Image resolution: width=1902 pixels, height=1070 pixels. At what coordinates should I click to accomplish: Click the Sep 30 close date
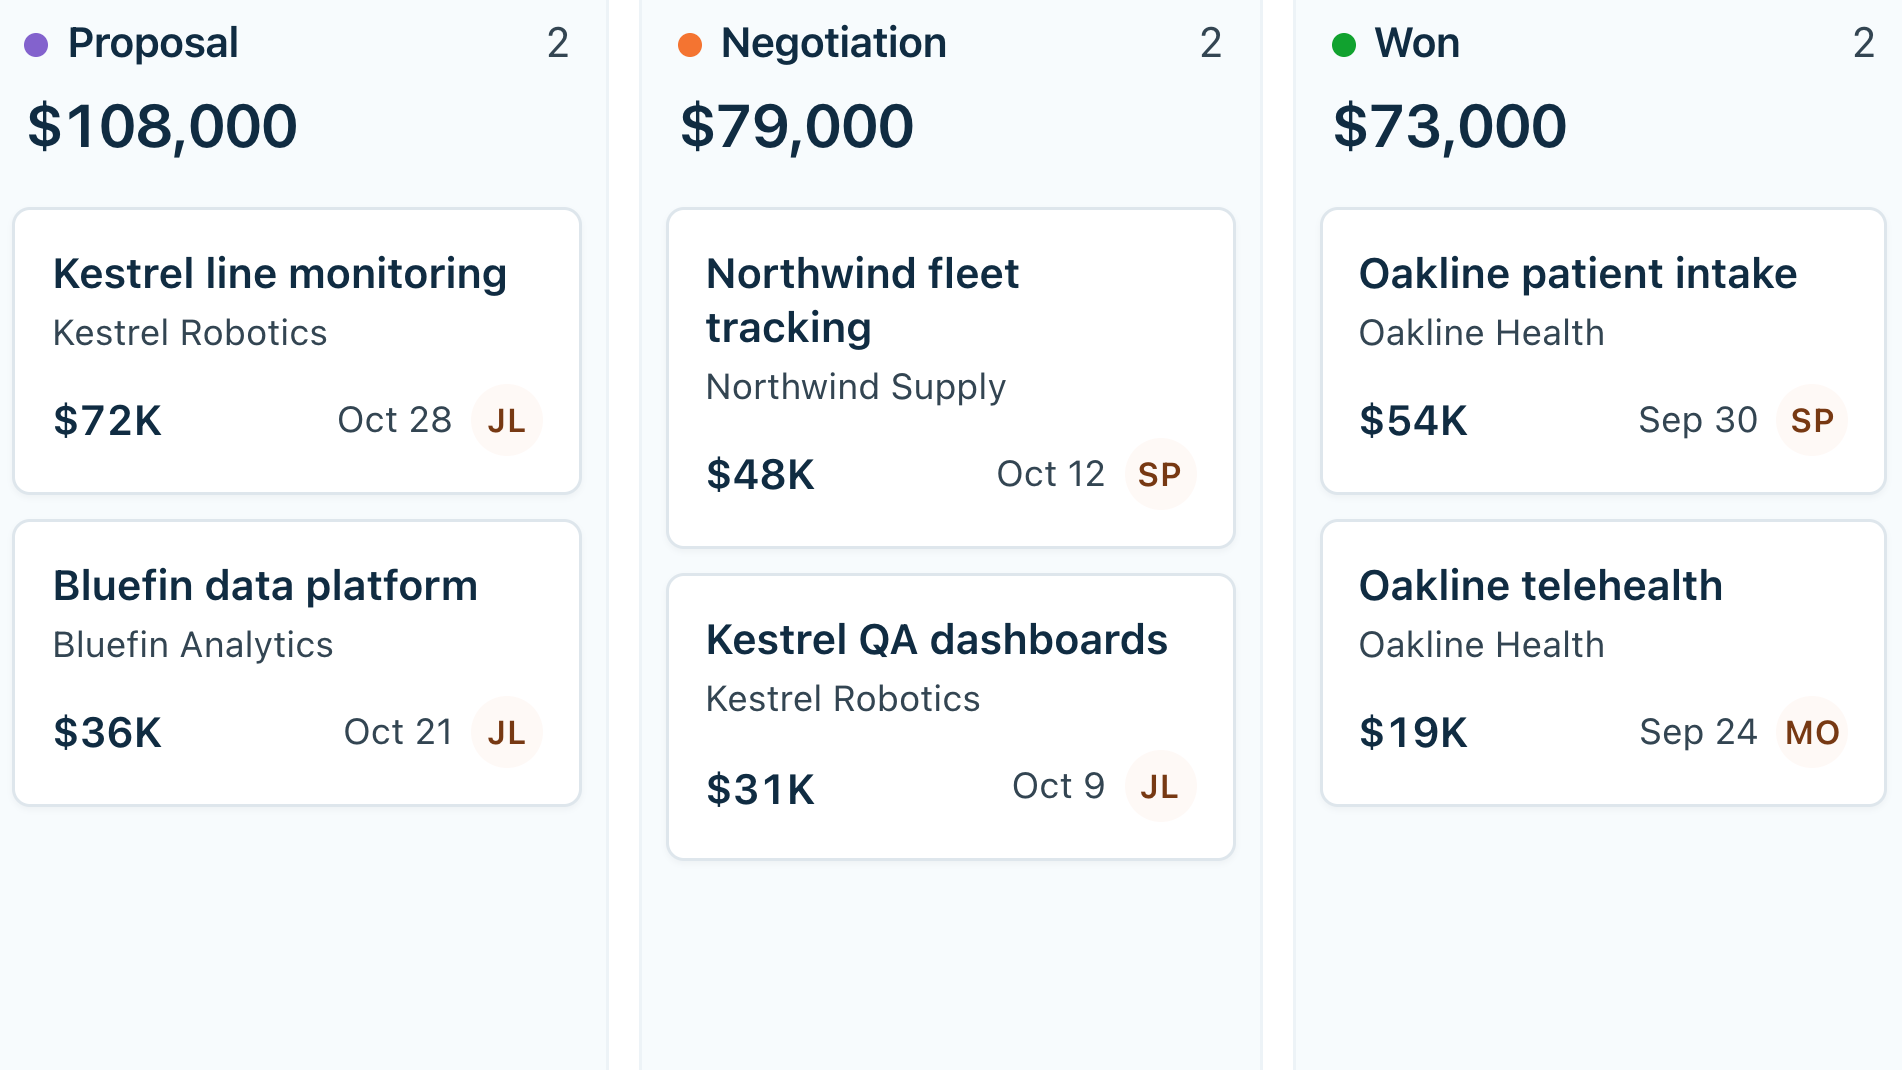tap(1698, 420)
